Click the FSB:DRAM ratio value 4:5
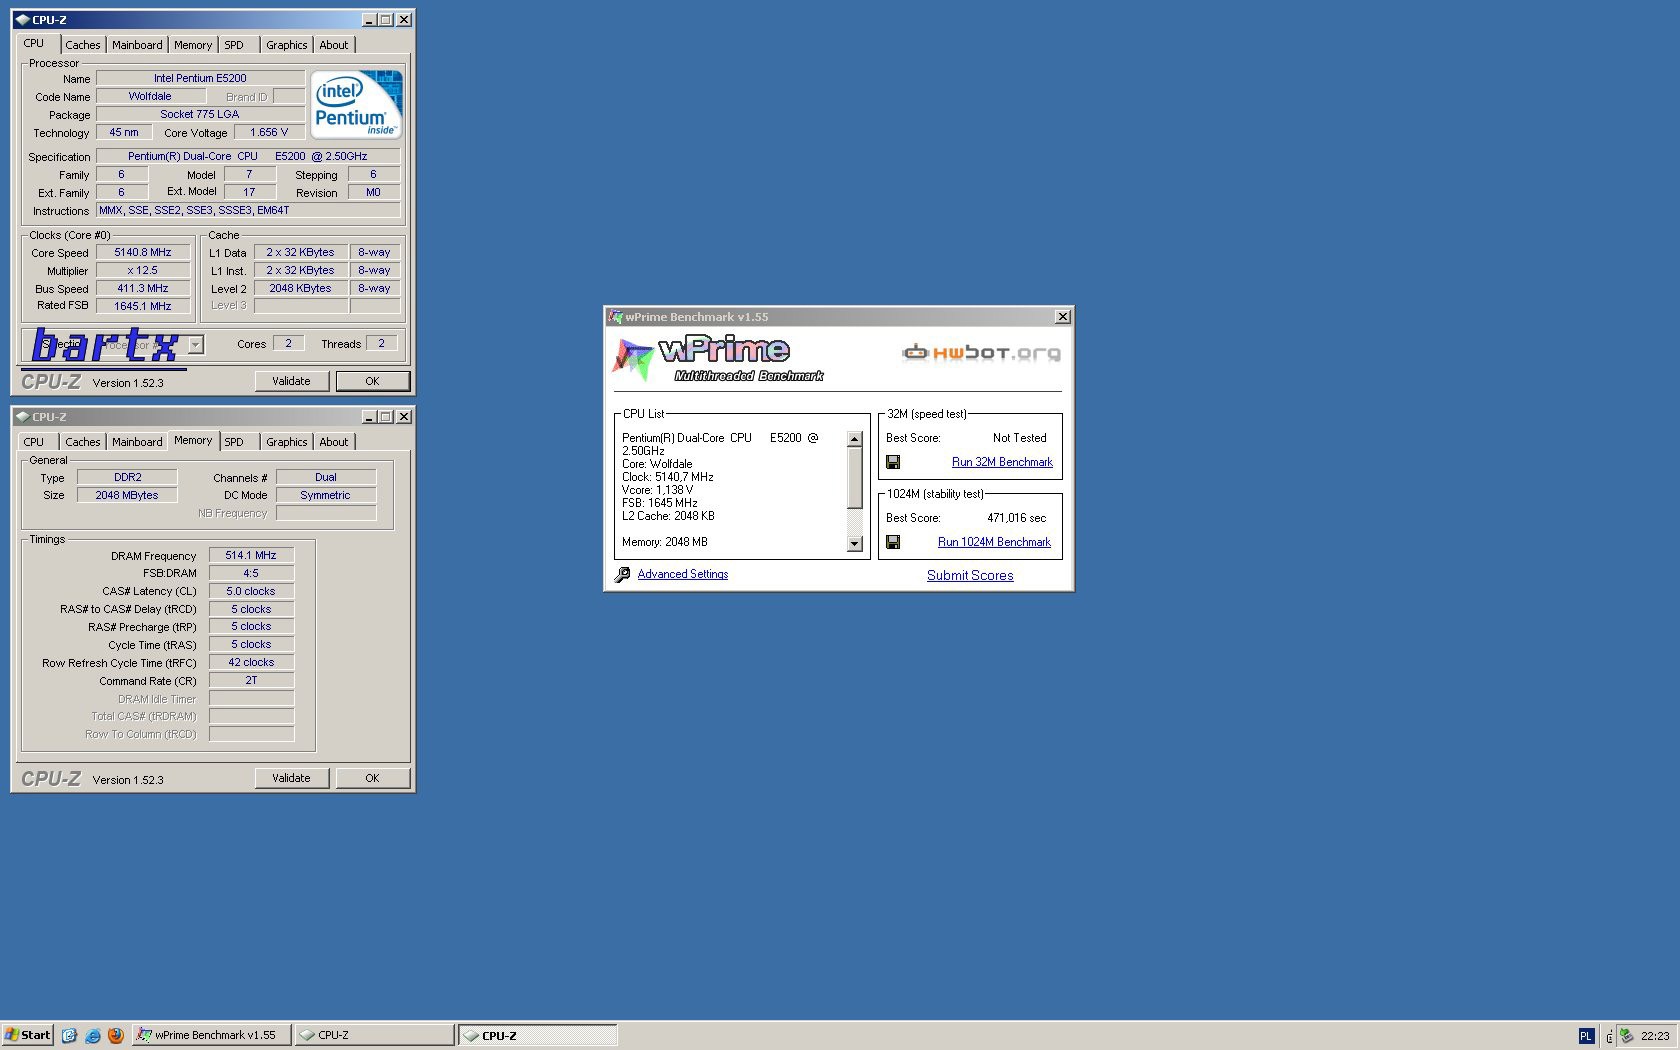The width and height of the screenshot is (1680, 1050). (251, 573)
